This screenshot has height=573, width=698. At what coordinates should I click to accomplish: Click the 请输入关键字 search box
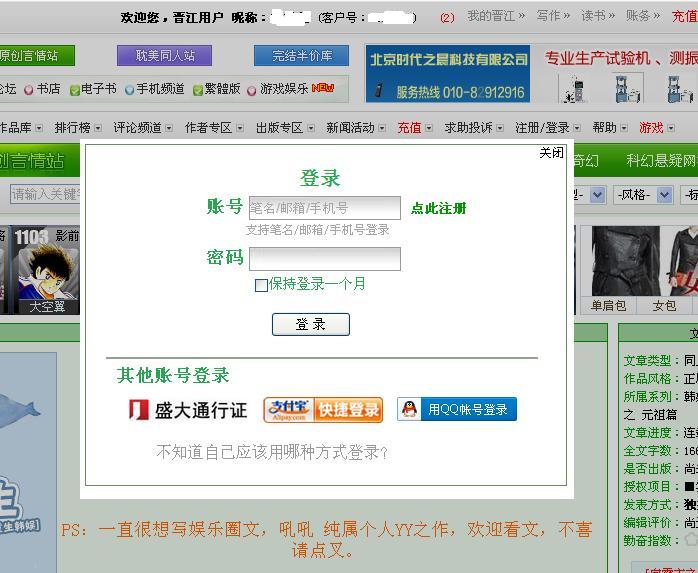[x=45, y=195]
